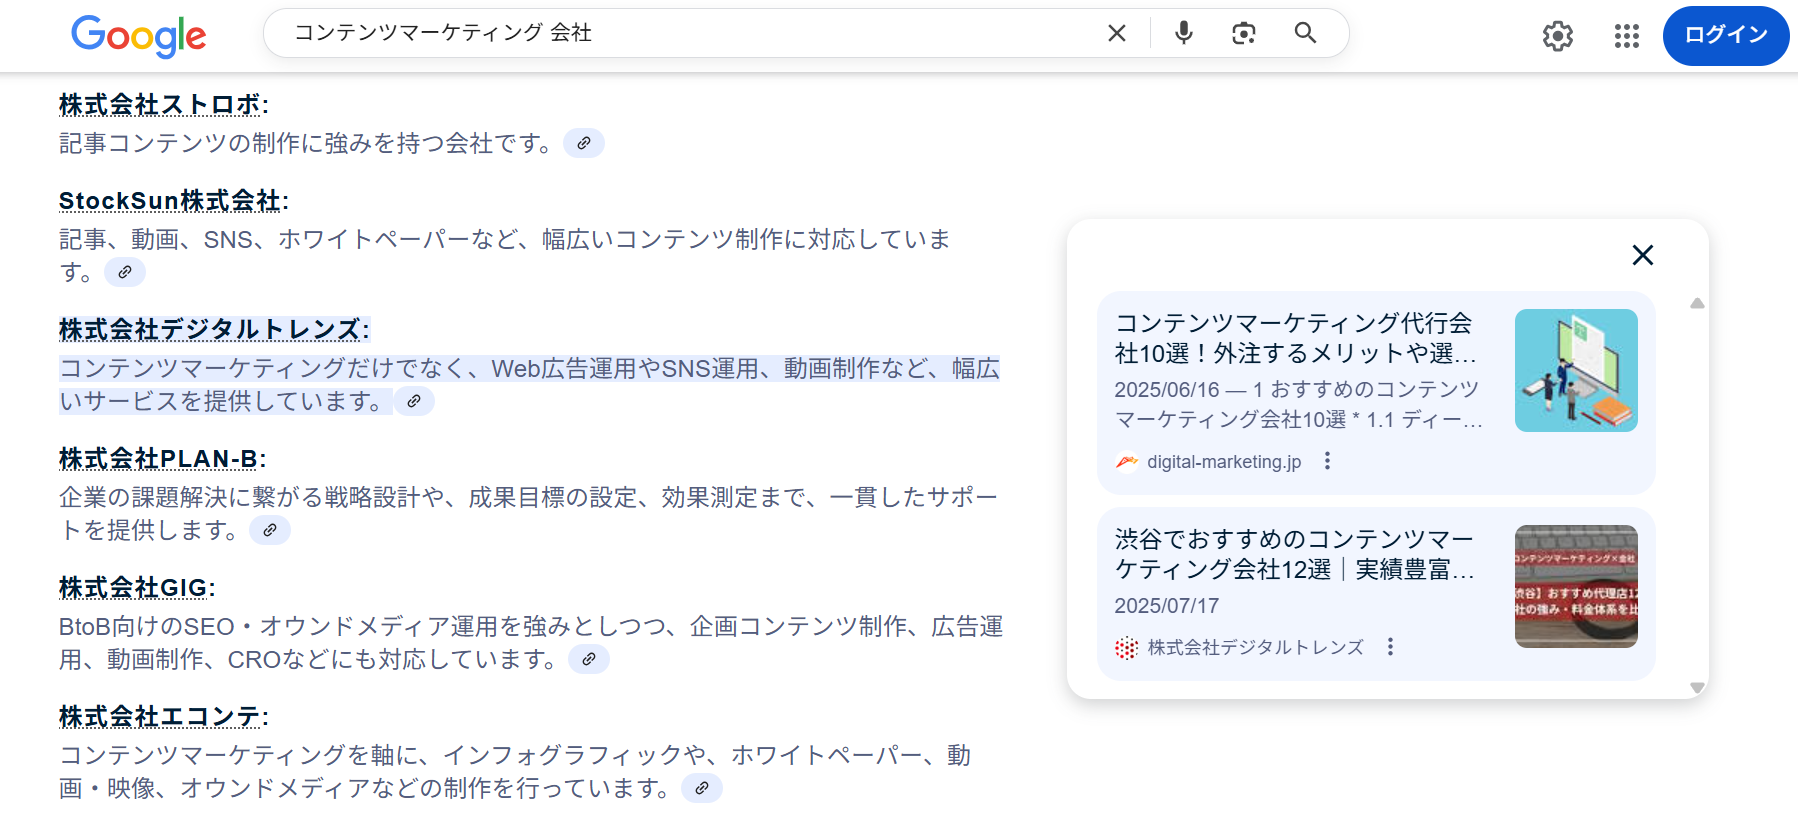Open the Google apps grid
Screen dimensions: 1798x835
tap(1627, 36)
